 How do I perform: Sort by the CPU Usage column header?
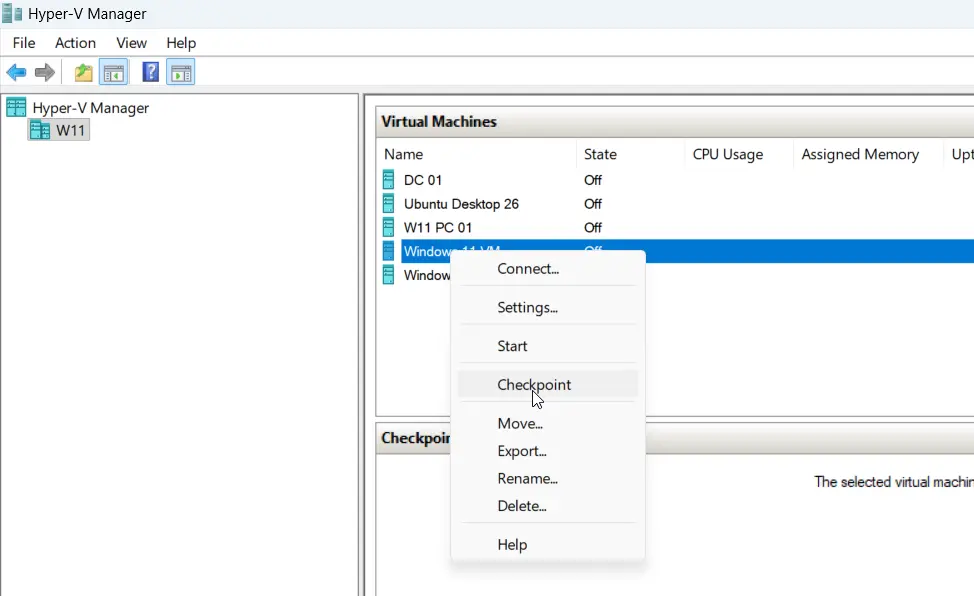[739, 154]
